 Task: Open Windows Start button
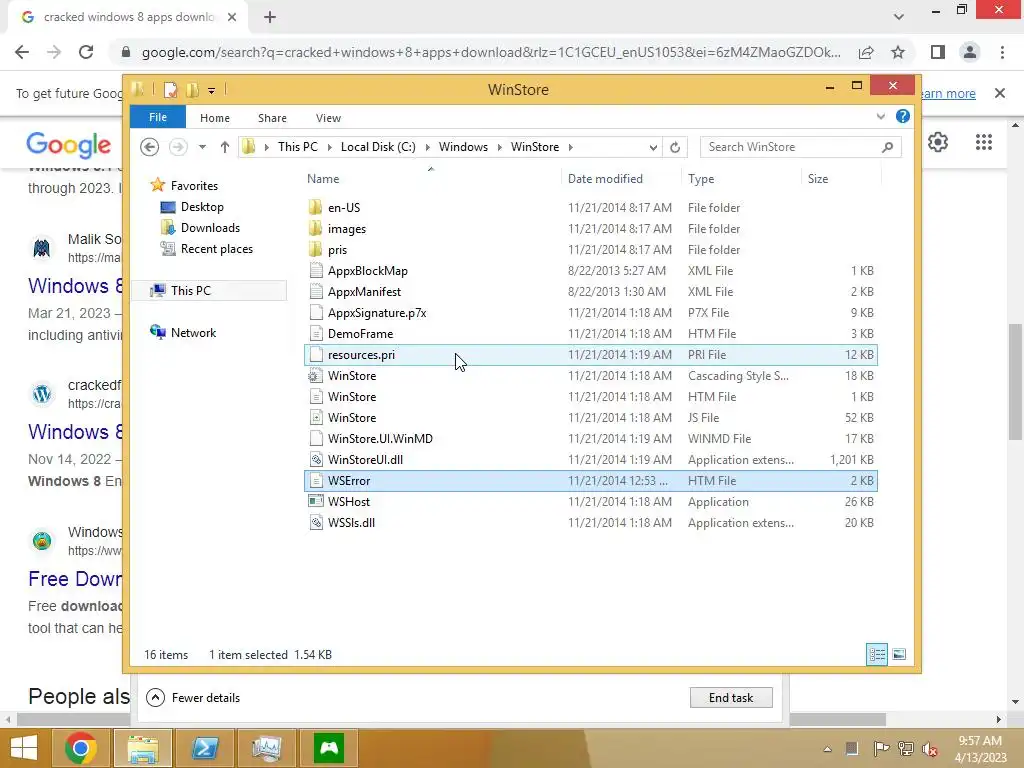24,748
